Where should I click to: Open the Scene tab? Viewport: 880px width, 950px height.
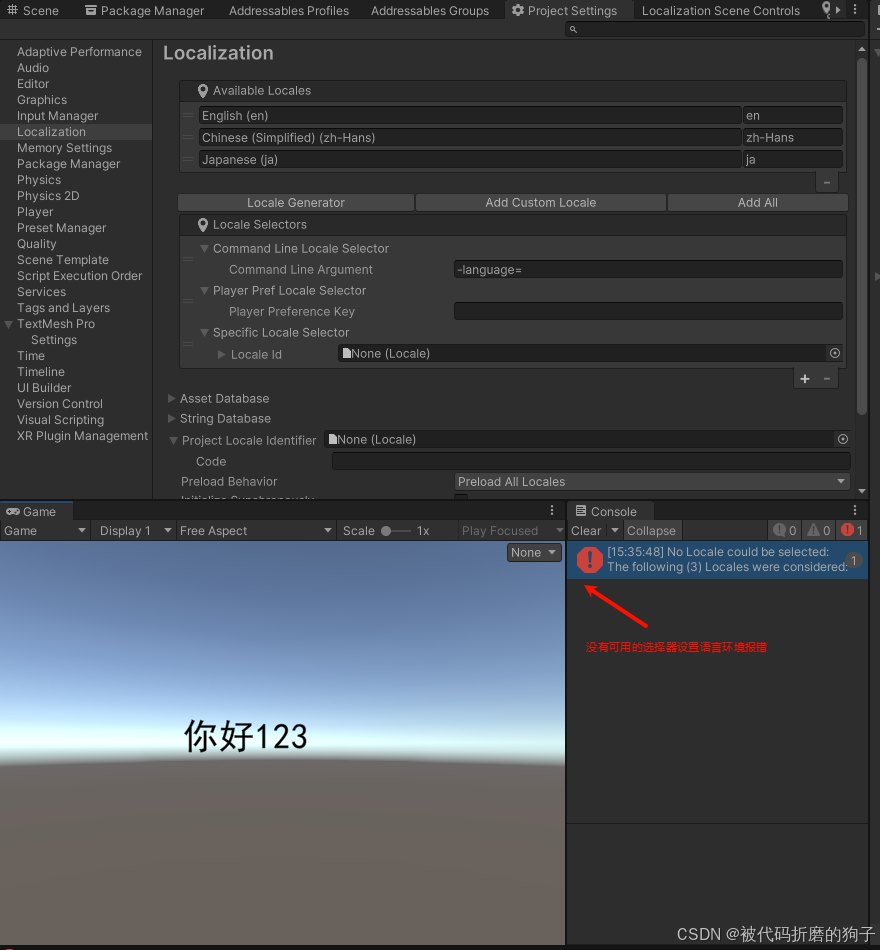point(33,10)
